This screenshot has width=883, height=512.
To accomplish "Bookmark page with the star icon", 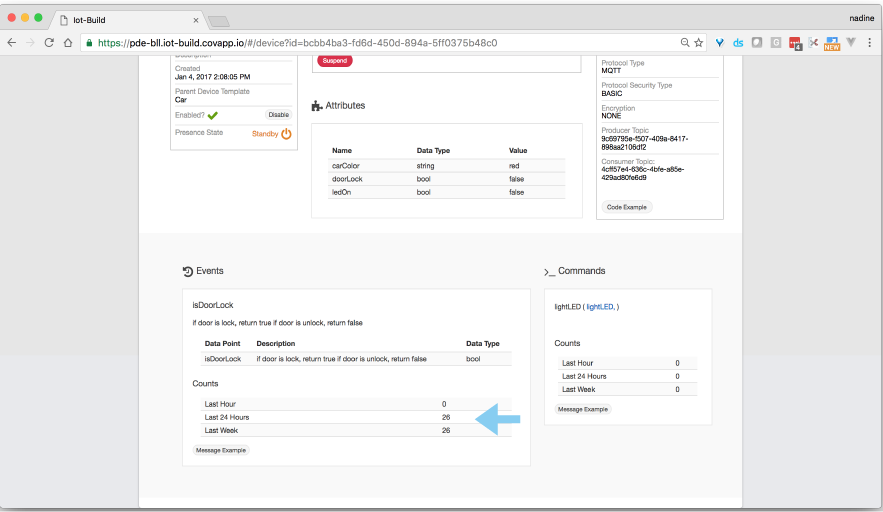I will 699,43.
